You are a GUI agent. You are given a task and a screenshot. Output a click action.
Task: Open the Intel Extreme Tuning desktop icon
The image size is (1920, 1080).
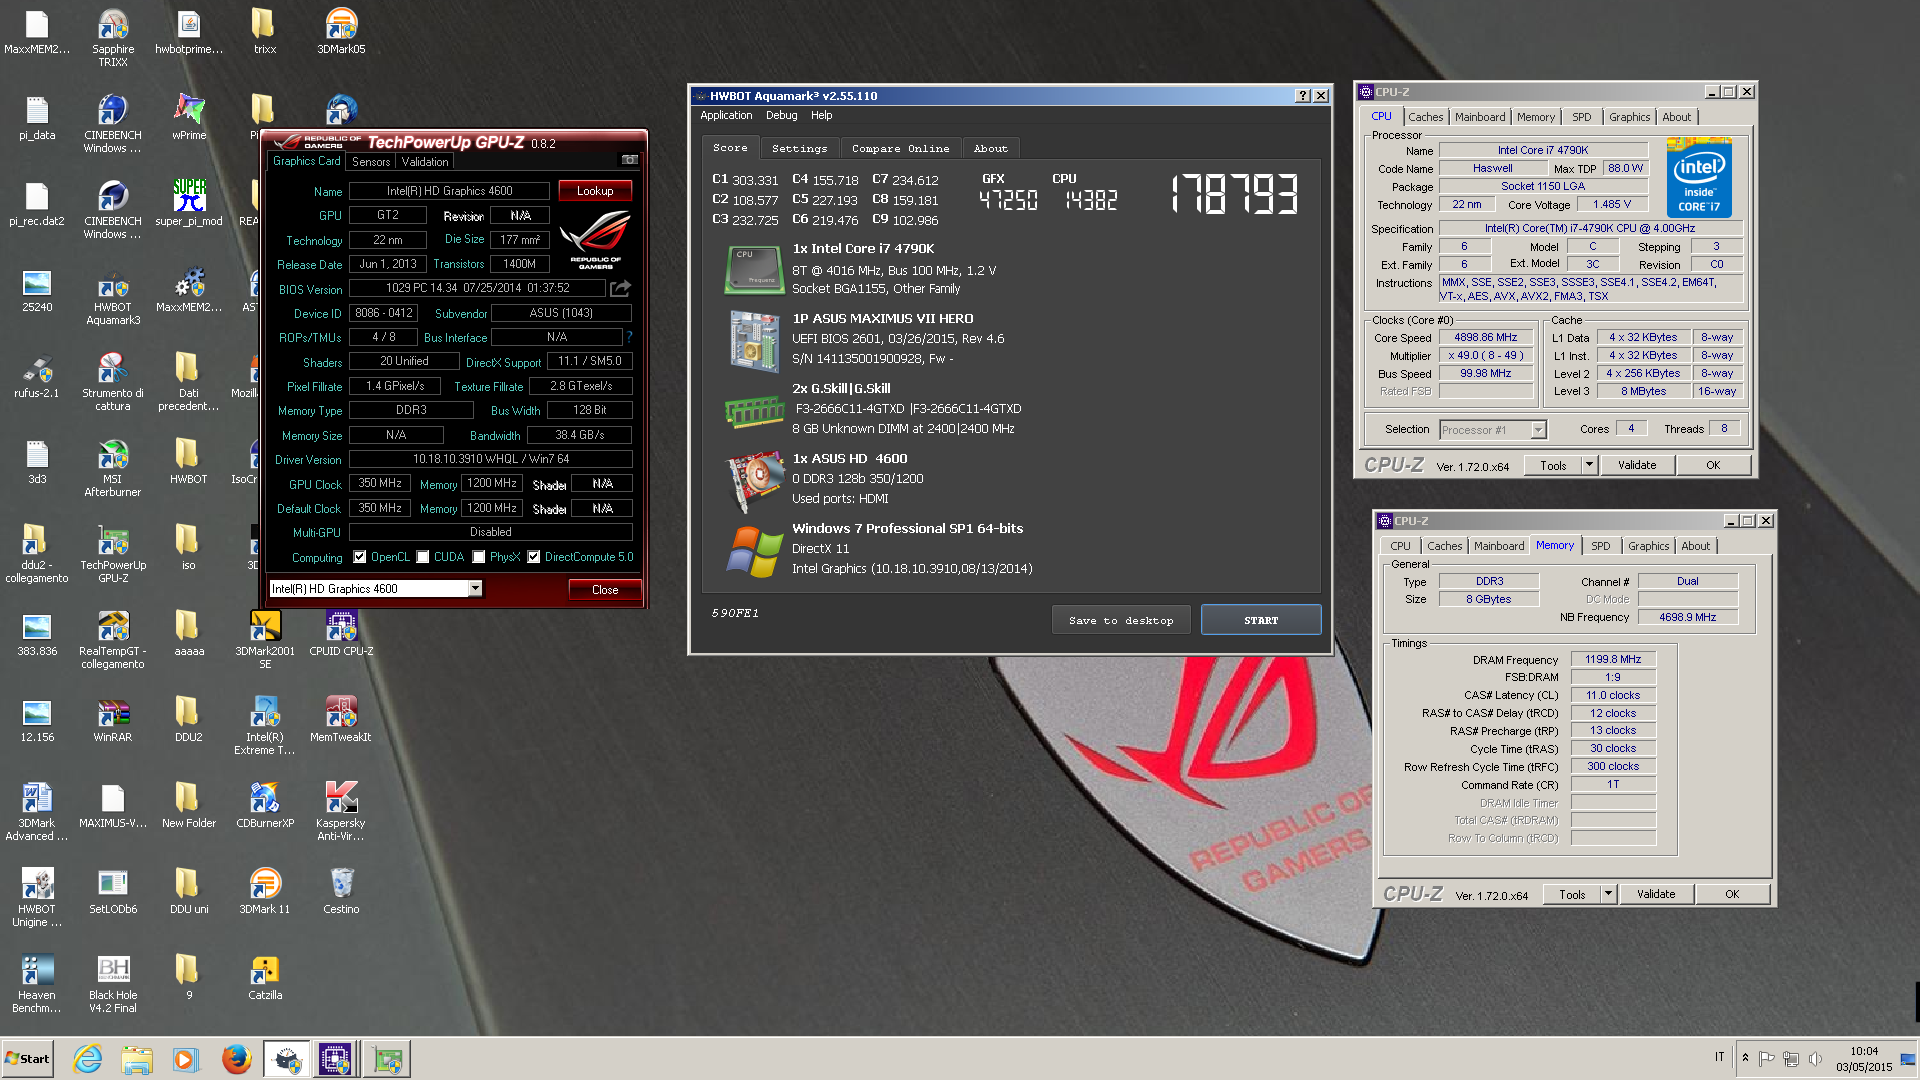[x=265, y=726]
